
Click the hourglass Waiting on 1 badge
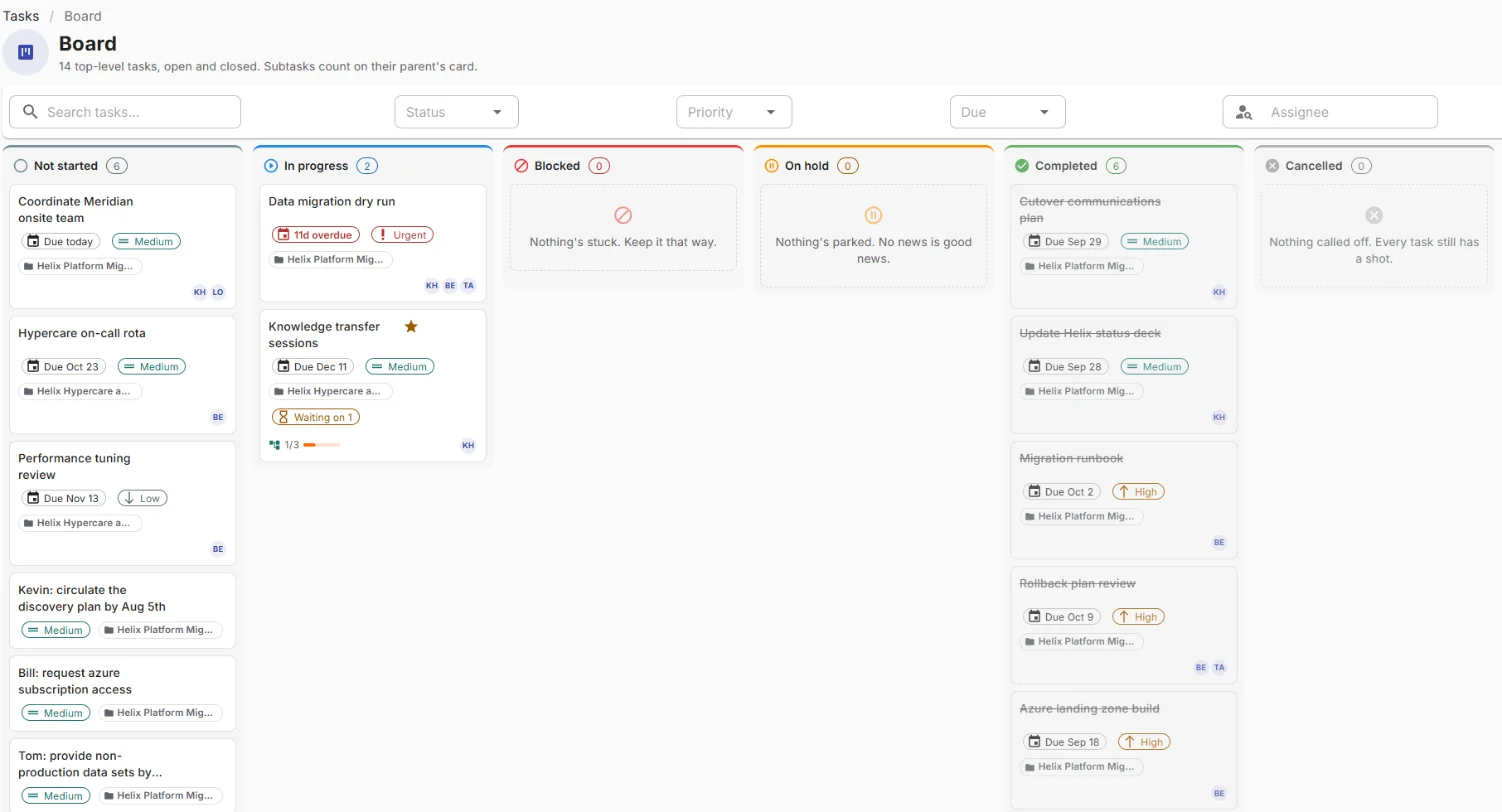316,417
